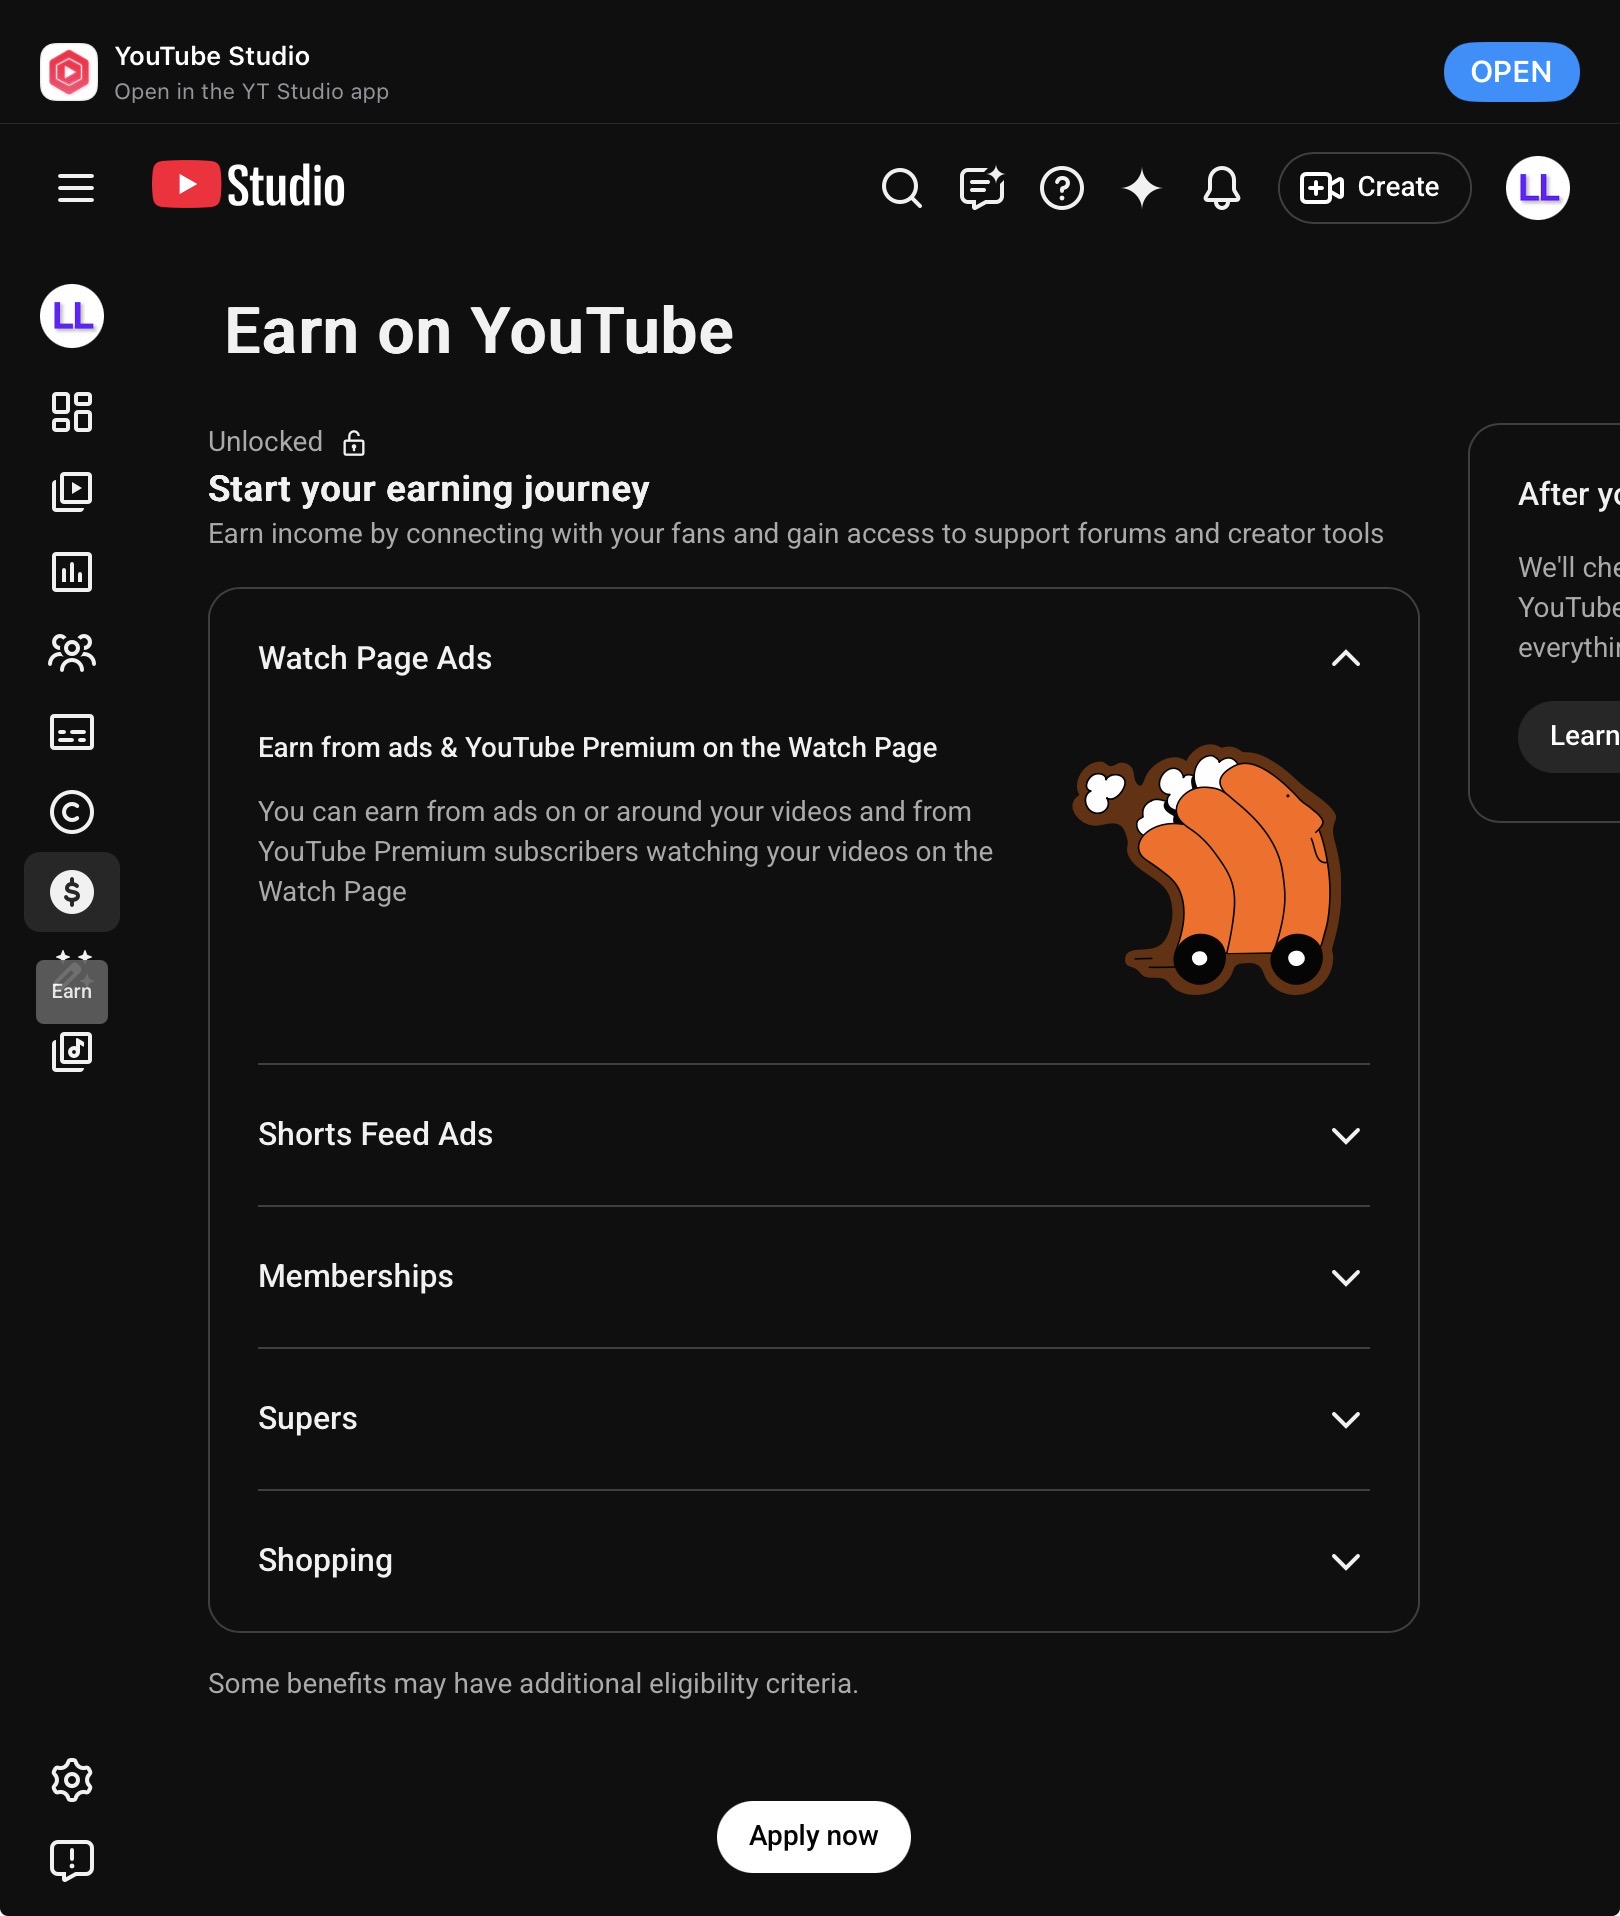Click the Learn button in side card
This screenshot has height=1916, width=1620.
[x=1570, y=736]
